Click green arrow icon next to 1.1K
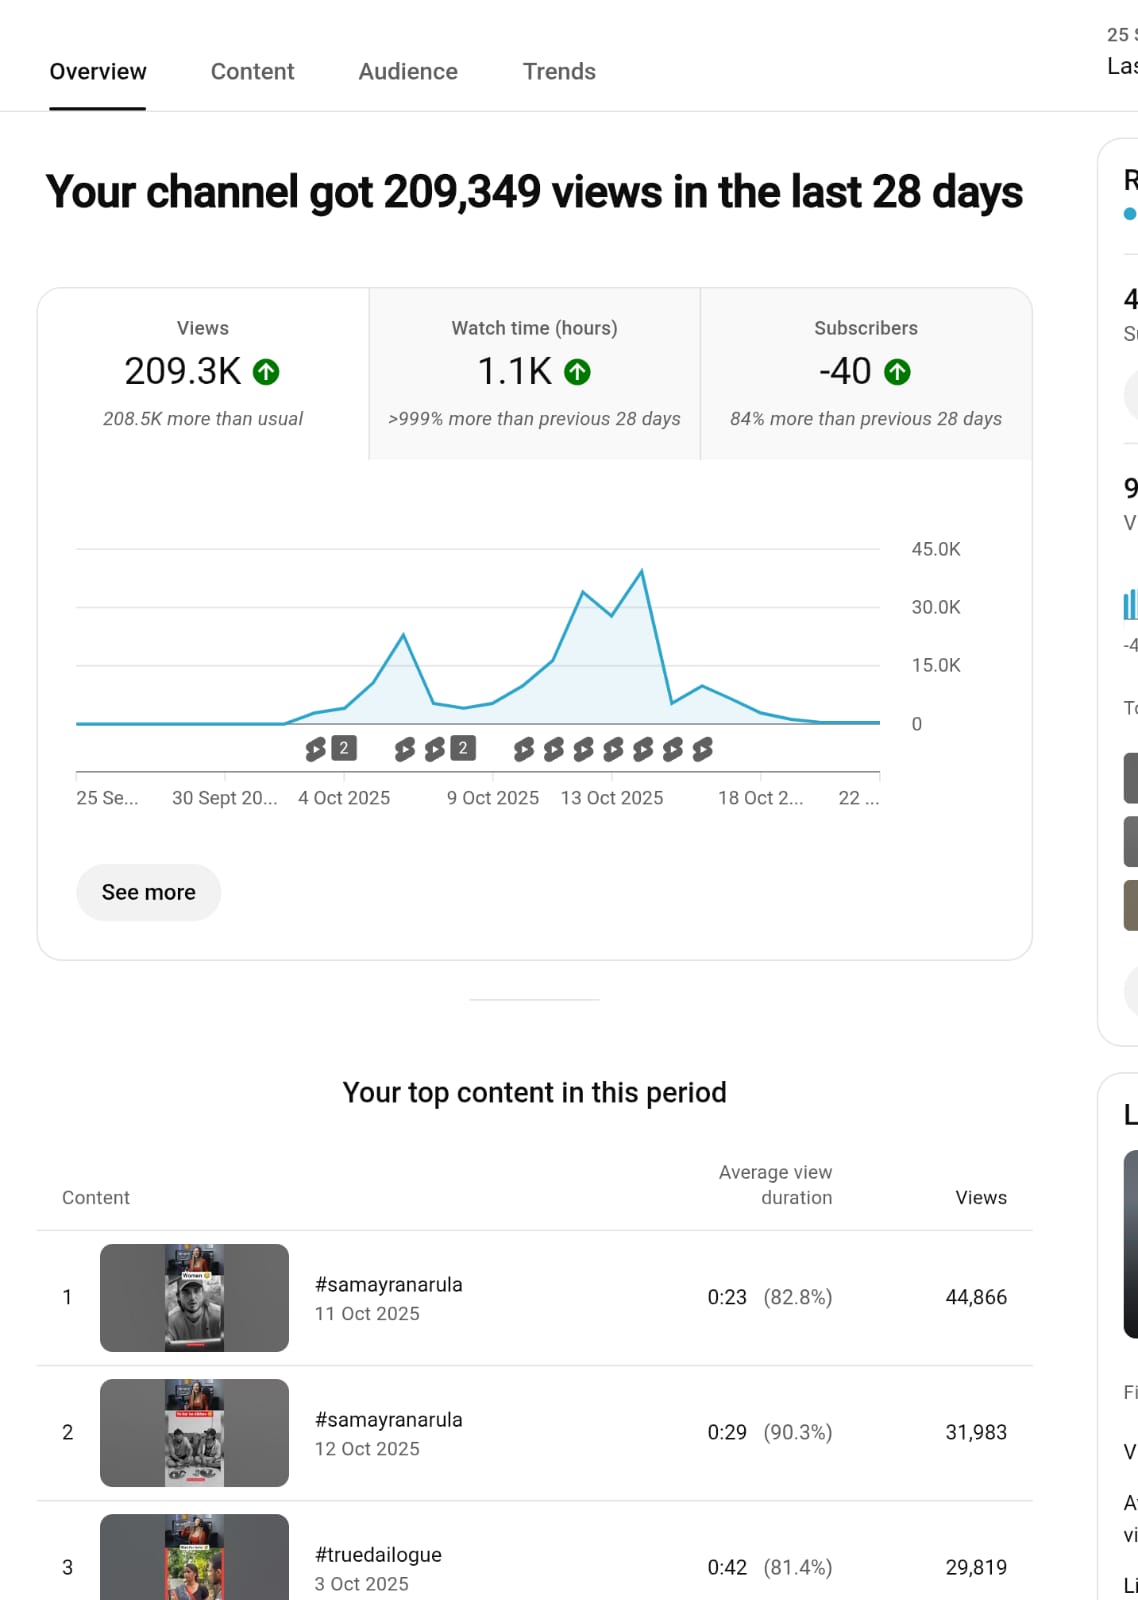Image resolution: width=1138 pixels, height=1600 pixels. pos(577,372)
